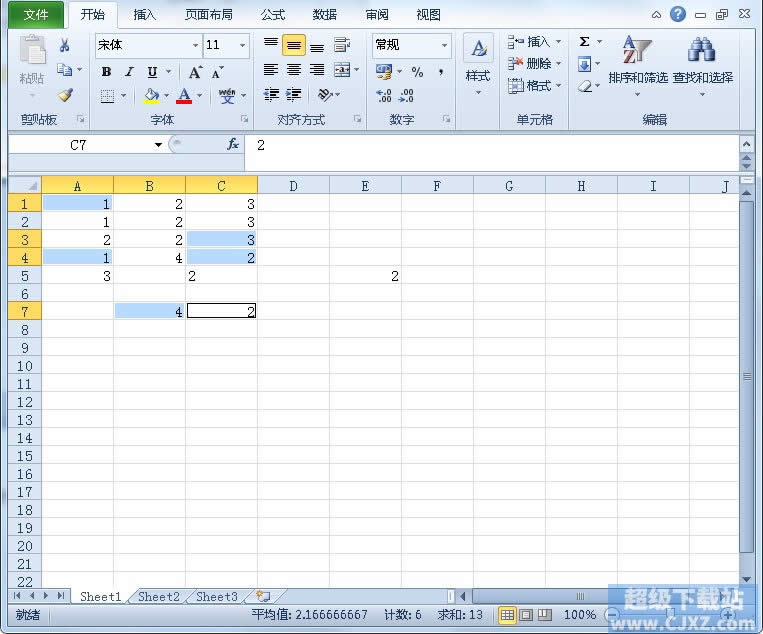Screen dimensions: 763x634
Task: Switch to Data (数据) tab
Action: 325,15
